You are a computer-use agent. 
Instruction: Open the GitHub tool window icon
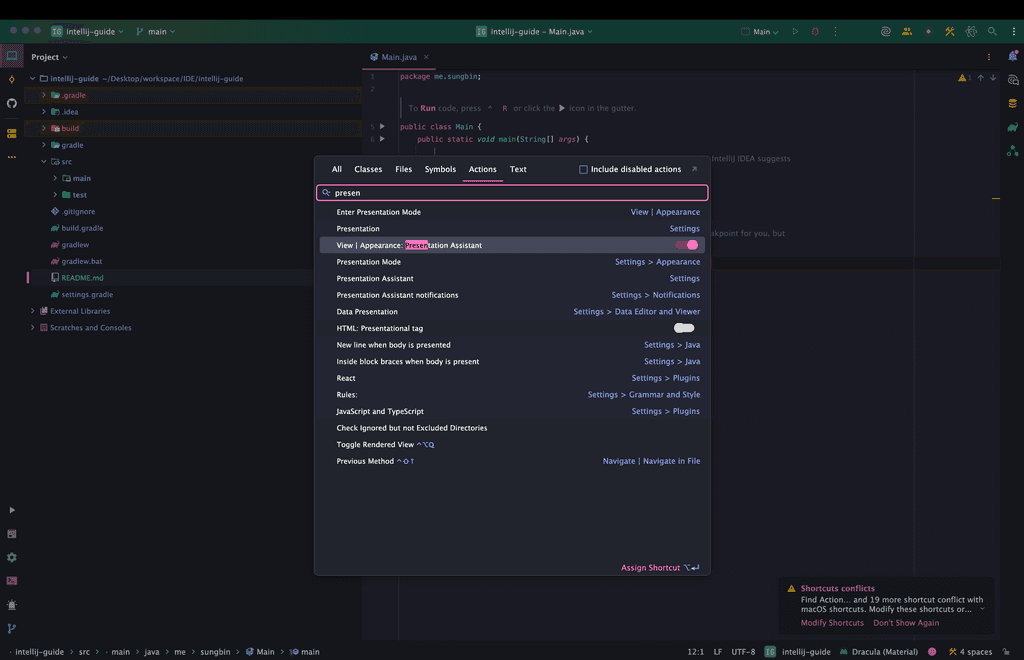tap(12, 103)
